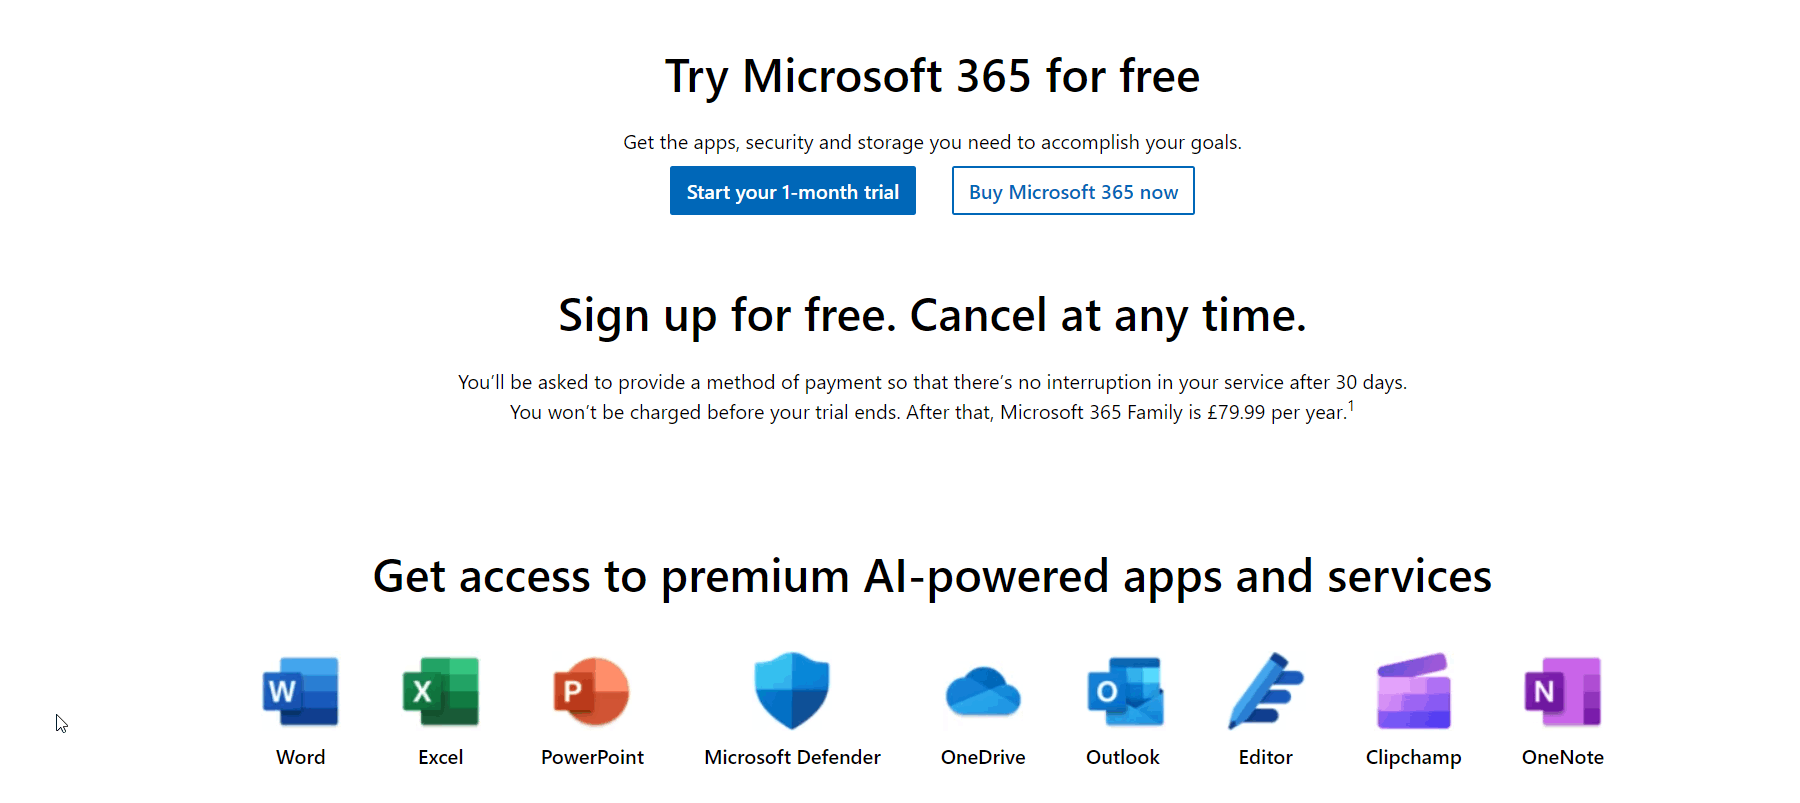The width and height of the screenshot is (1800, 803).
Task: Select the OneDrive cloud icon
Action: 983,692
